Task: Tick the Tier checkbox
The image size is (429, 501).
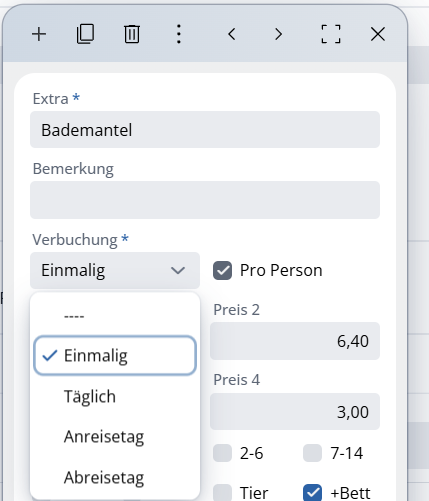Action: tap(222, 493)
